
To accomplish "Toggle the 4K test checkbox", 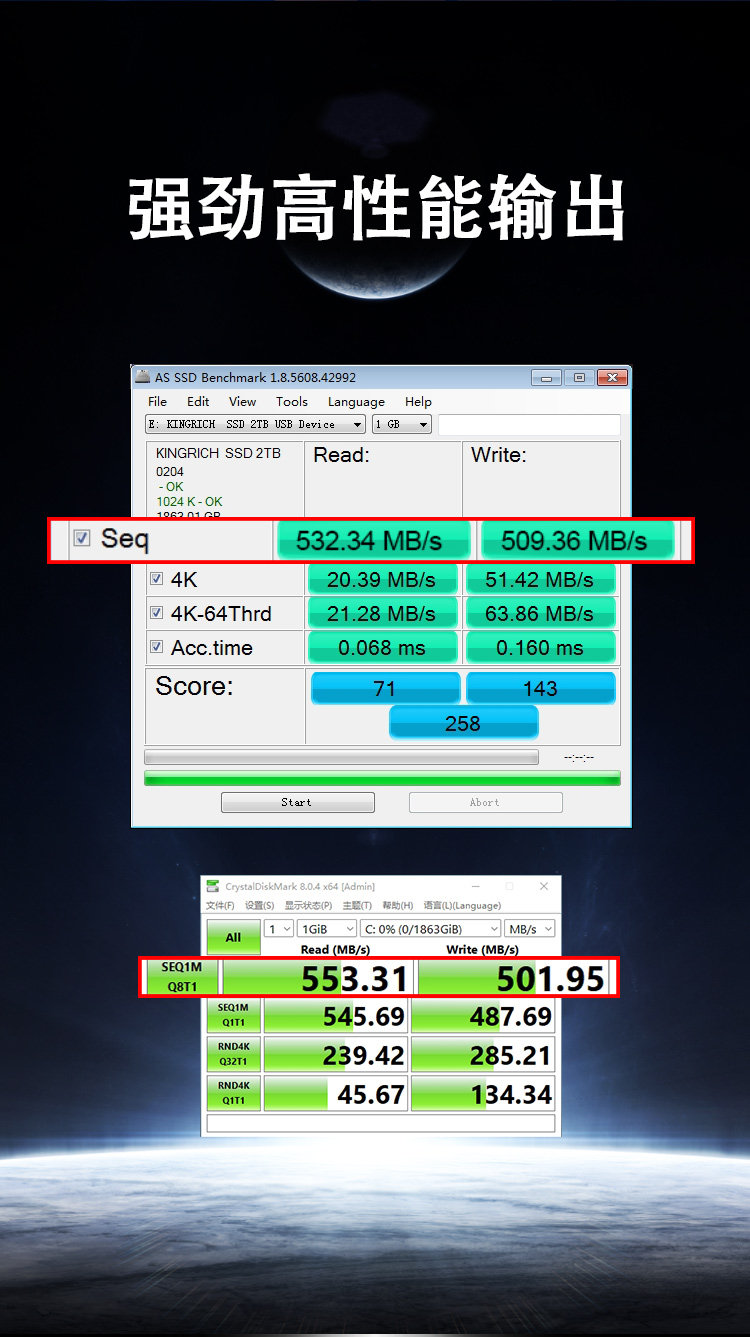I will point(156,578).
